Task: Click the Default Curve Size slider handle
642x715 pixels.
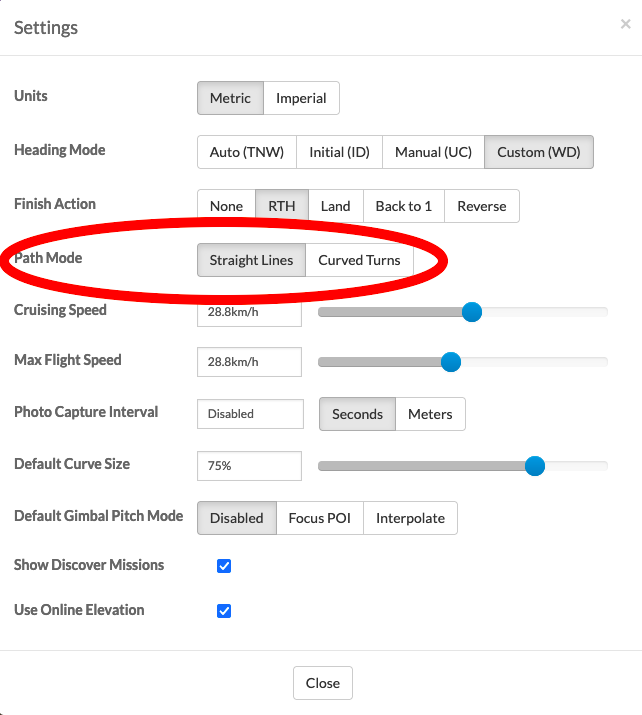Action: pos(535,466)
